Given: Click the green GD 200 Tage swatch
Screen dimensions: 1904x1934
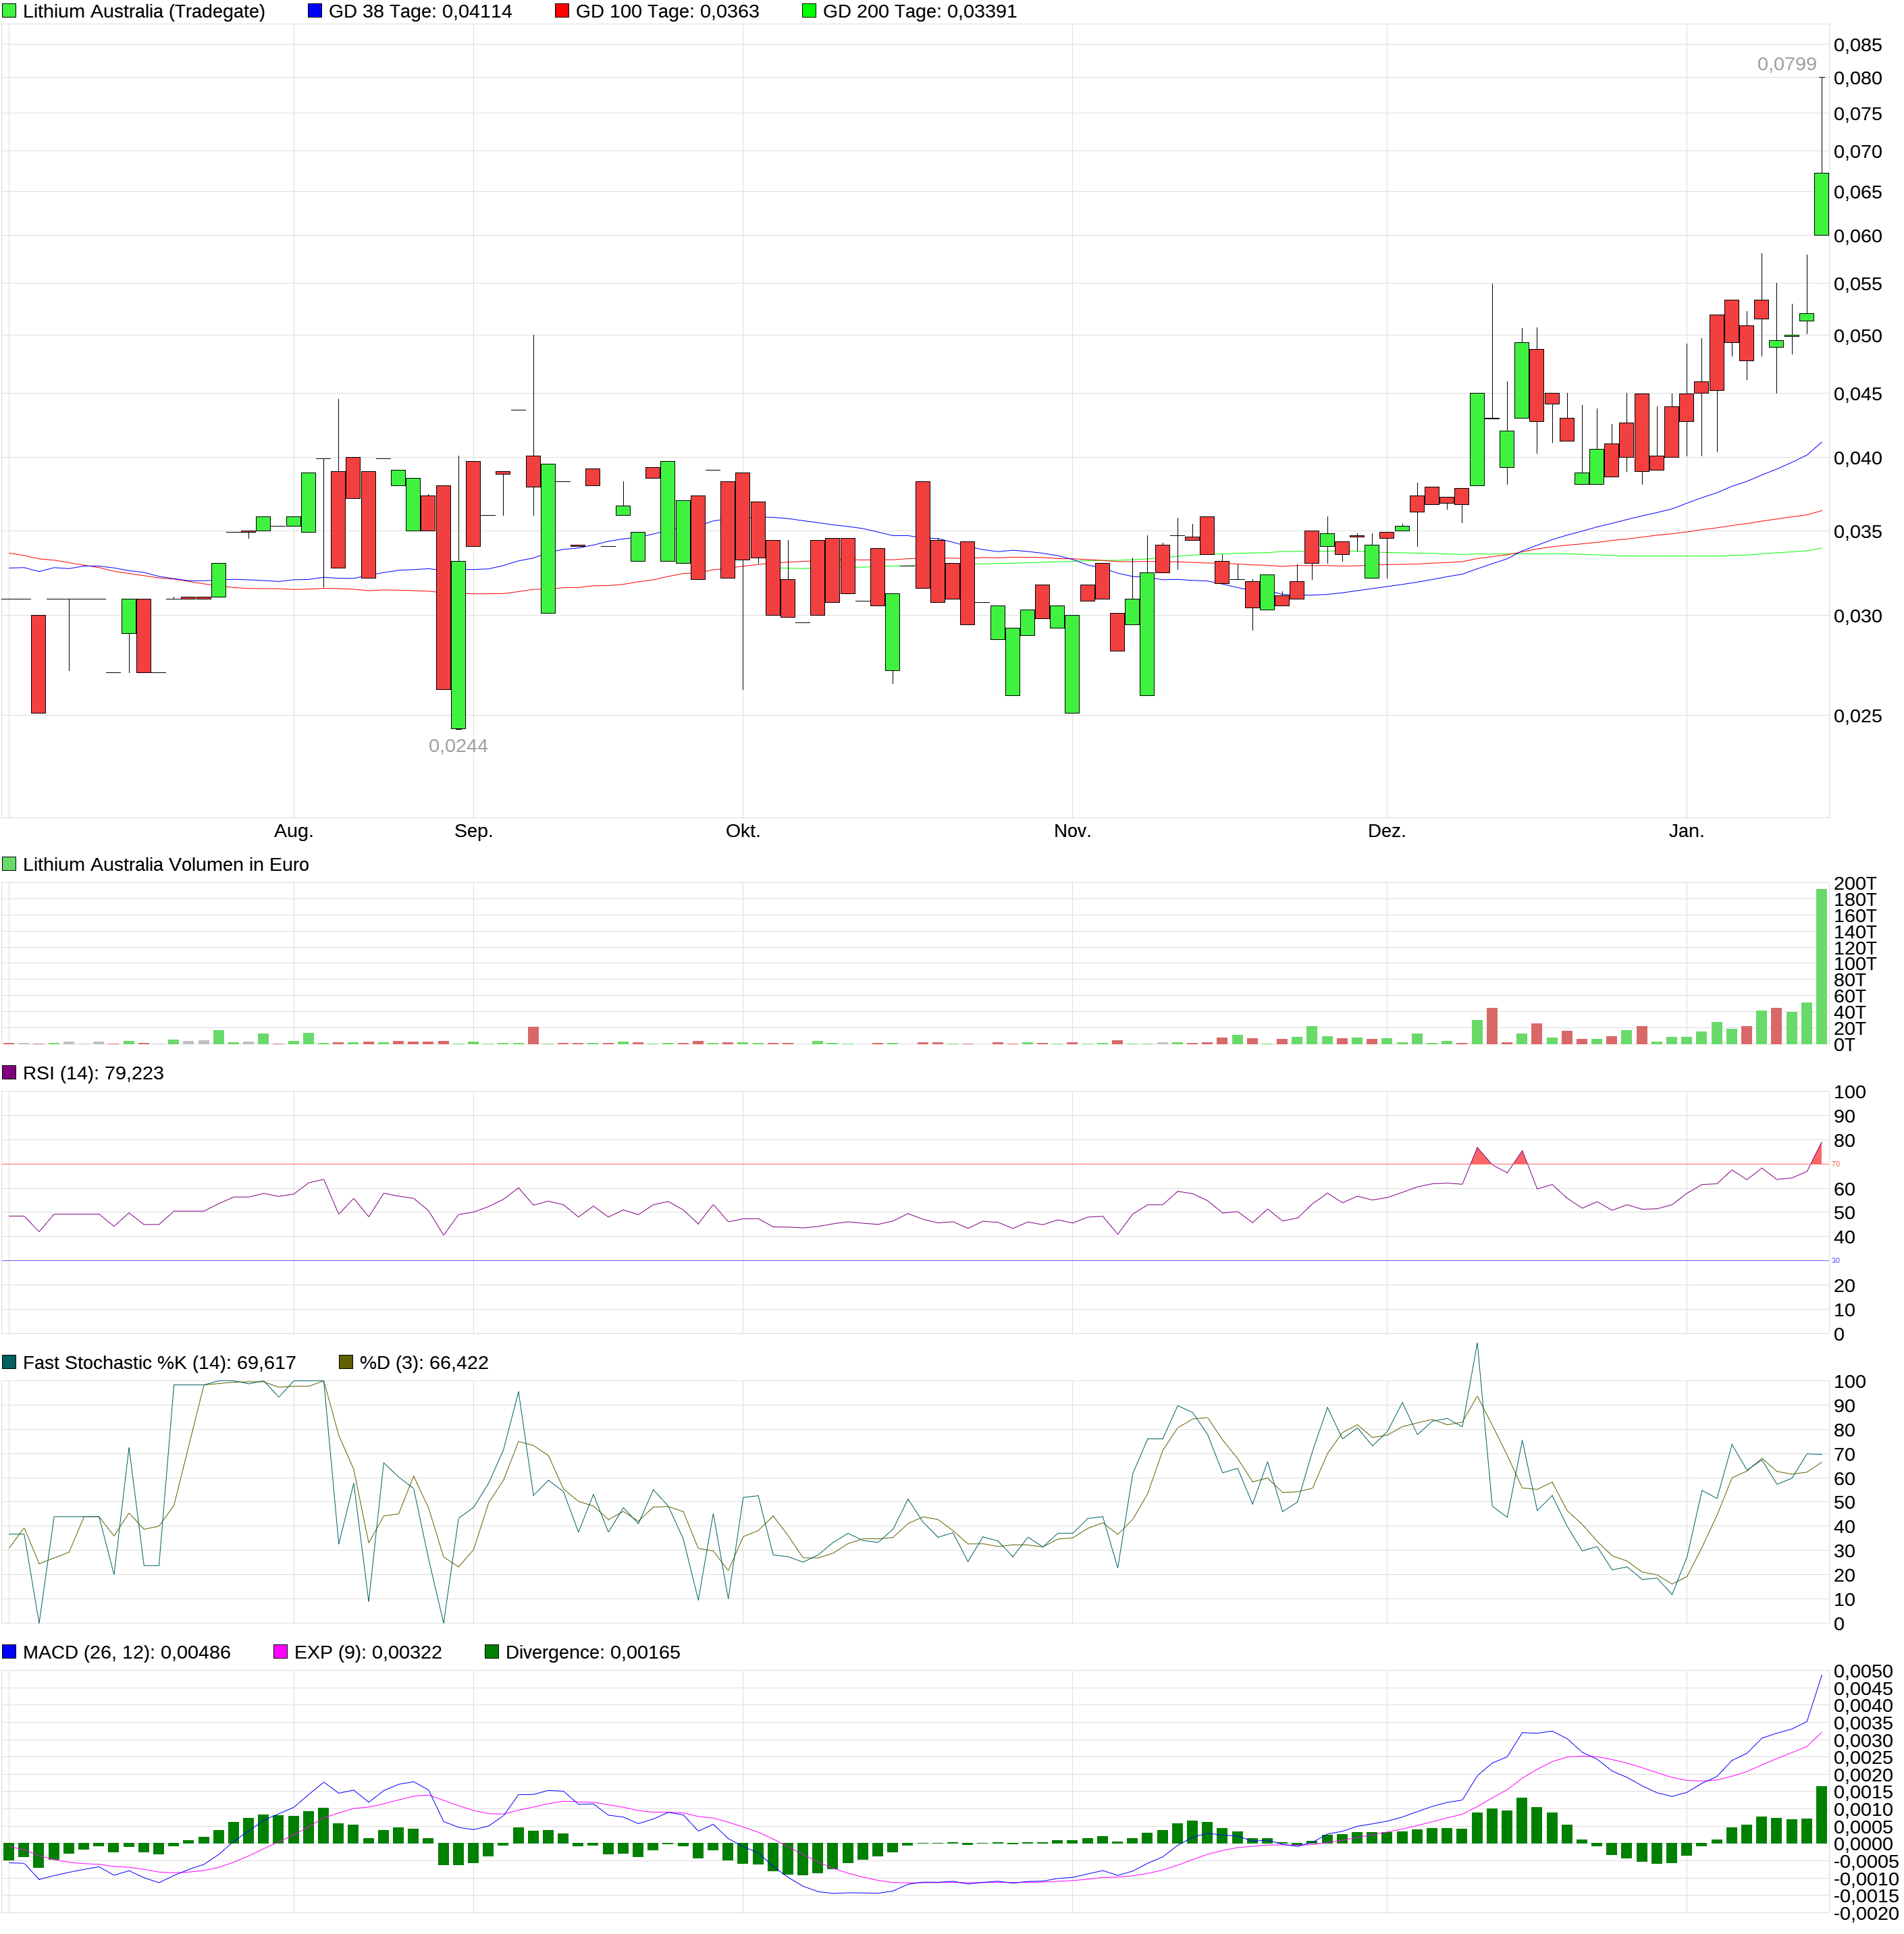Looking at the screenshot, I should pos(809,11).
